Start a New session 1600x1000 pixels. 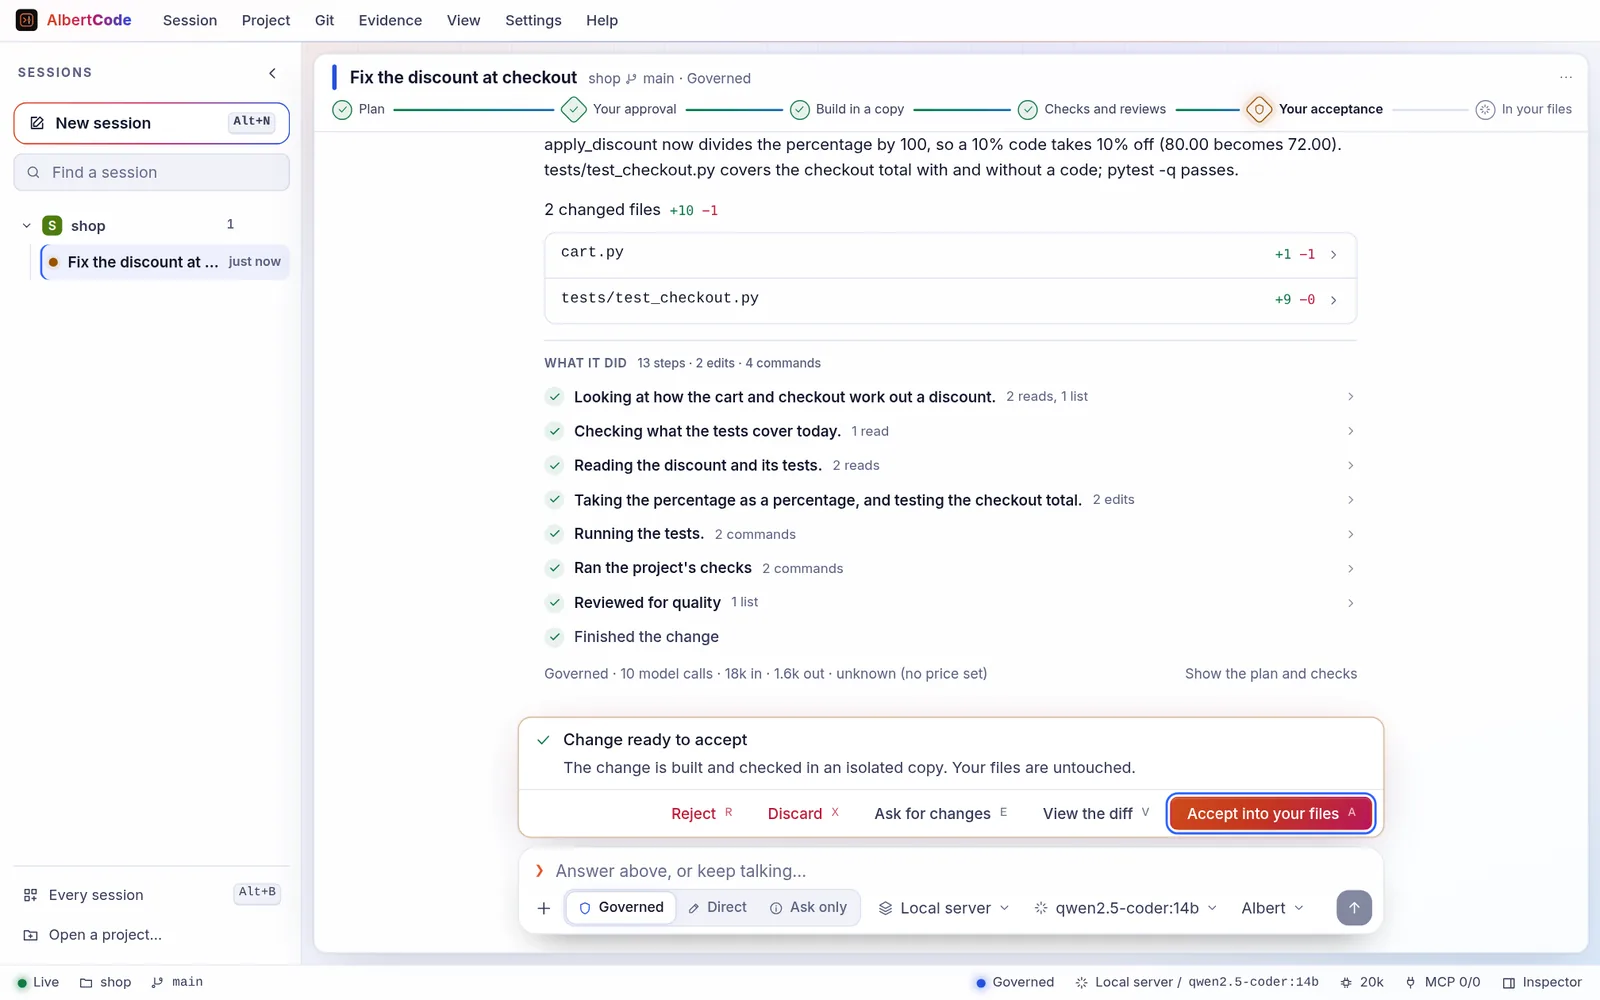(x=152, y=123)
